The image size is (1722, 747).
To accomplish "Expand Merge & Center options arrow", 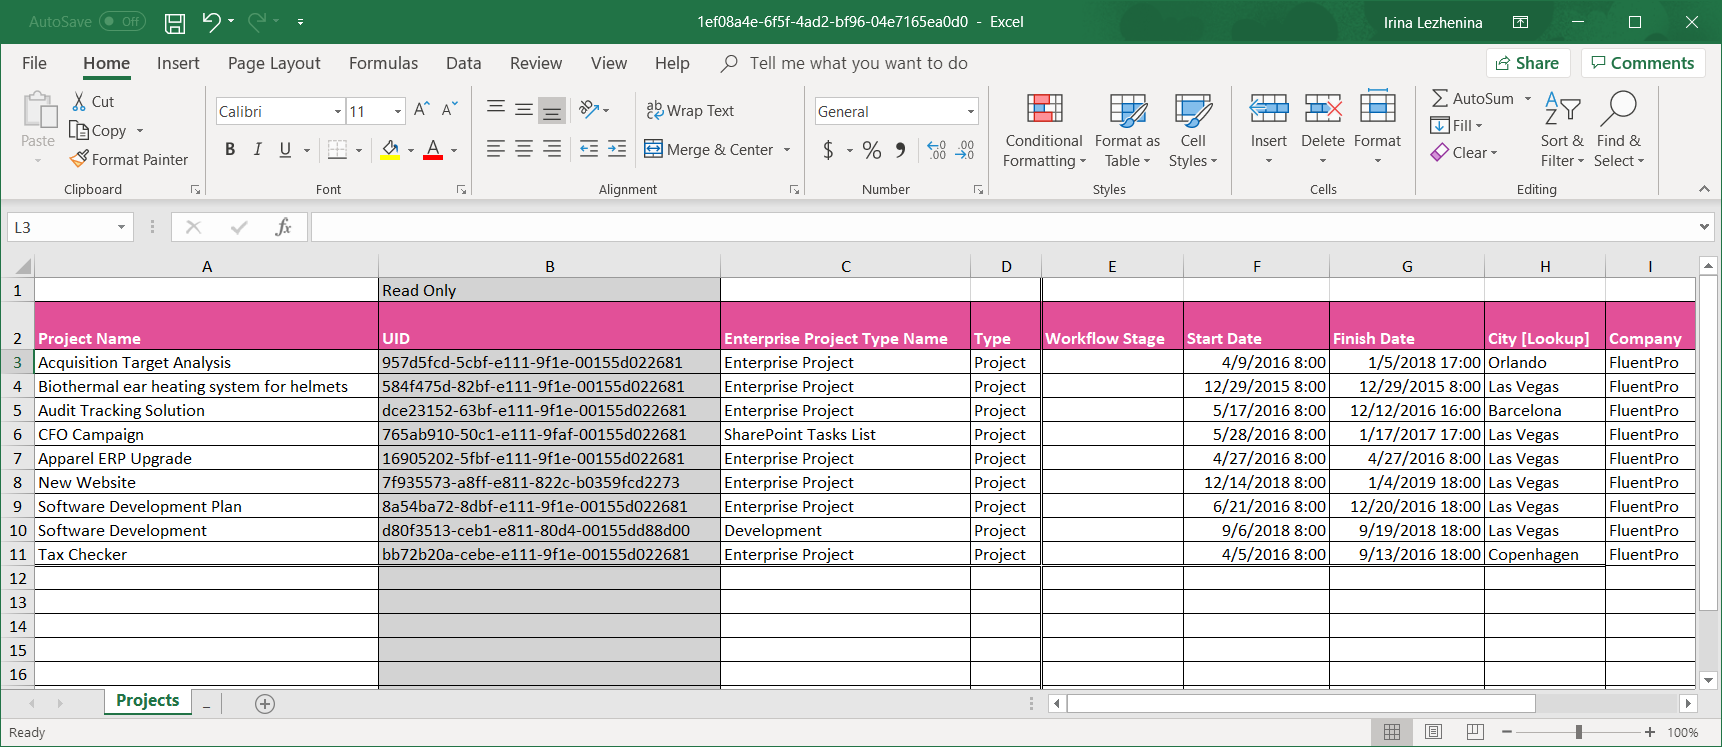I will [x=787, y=150].
